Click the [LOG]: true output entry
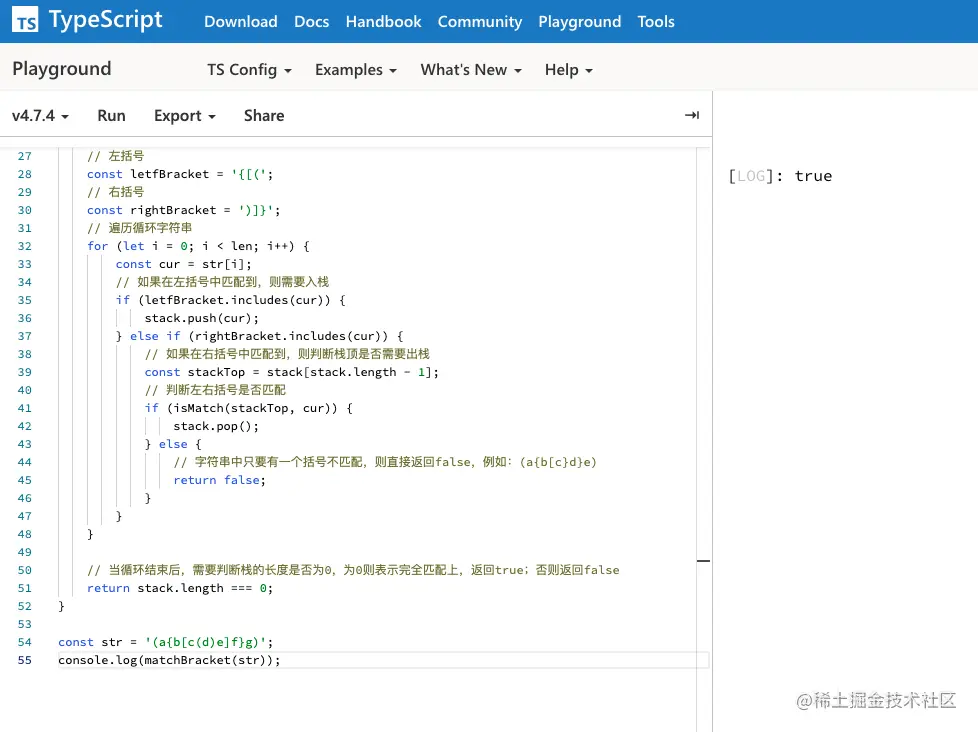The image size is (978, 732). (x=780, y=176)
